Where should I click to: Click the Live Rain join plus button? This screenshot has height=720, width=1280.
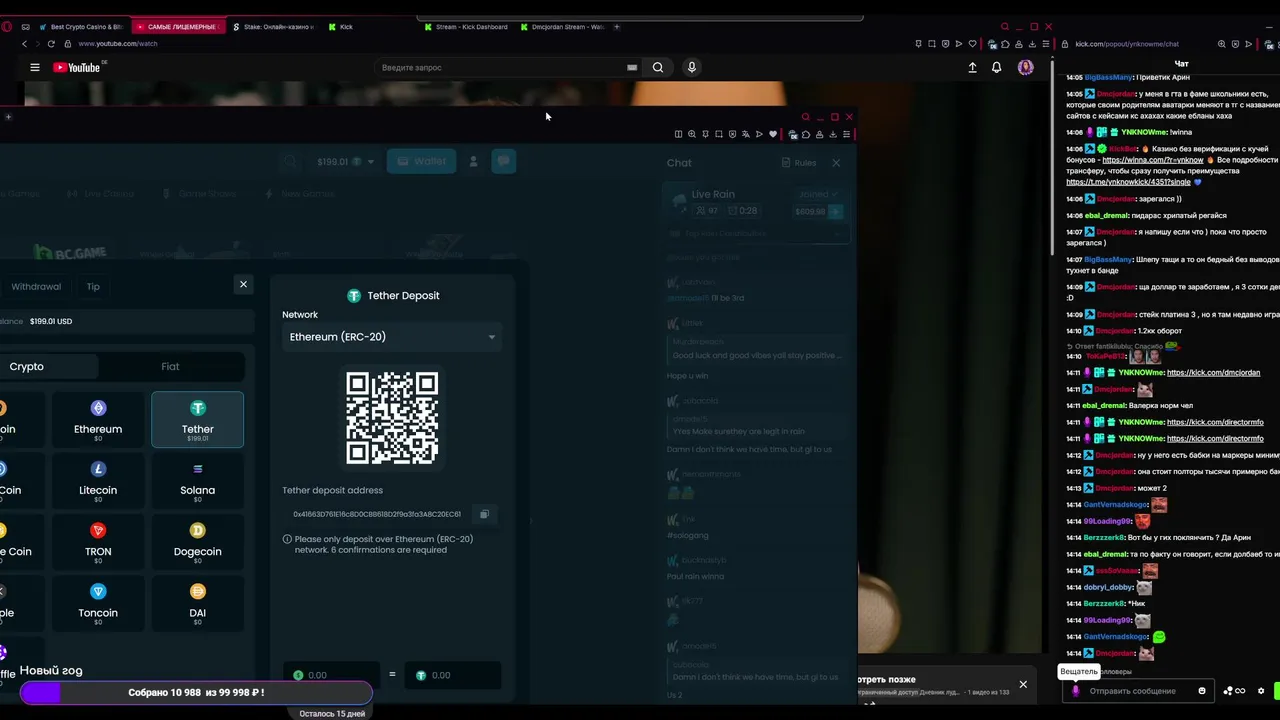(x=835, y=212)
